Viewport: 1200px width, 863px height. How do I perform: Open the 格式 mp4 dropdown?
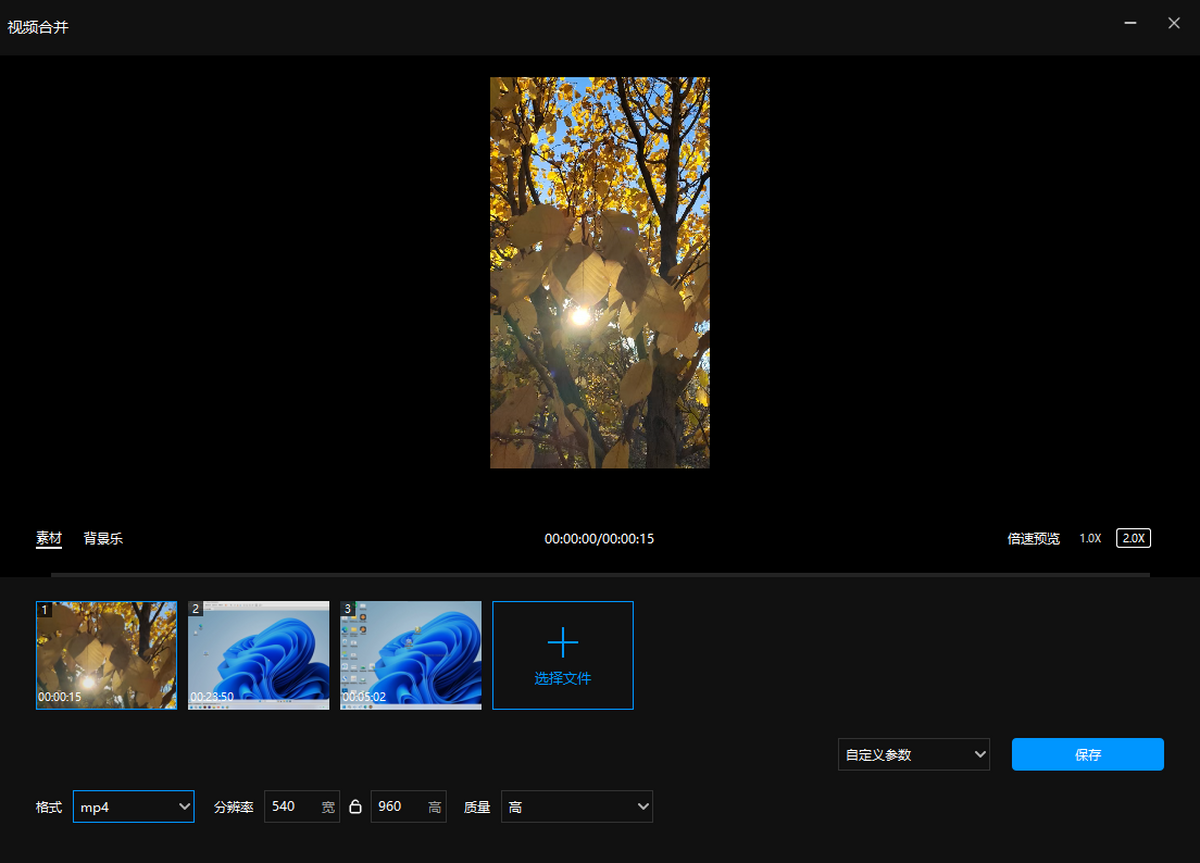click(134, 807)
